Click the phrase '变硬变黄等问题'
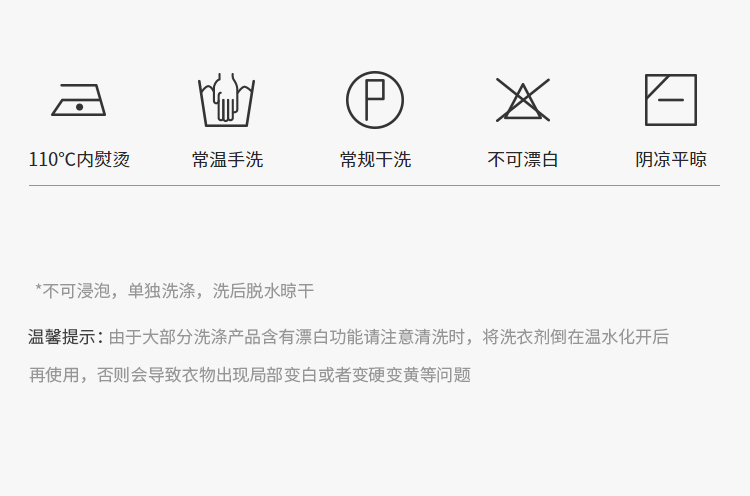 click(411, 375)
